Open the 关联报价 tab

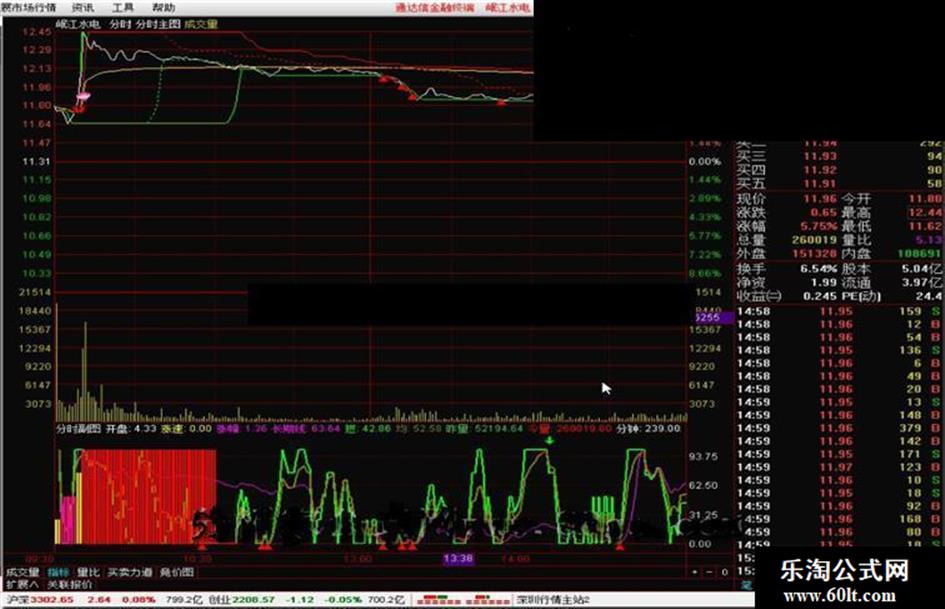pyautogui.click(x=70, y=584)
